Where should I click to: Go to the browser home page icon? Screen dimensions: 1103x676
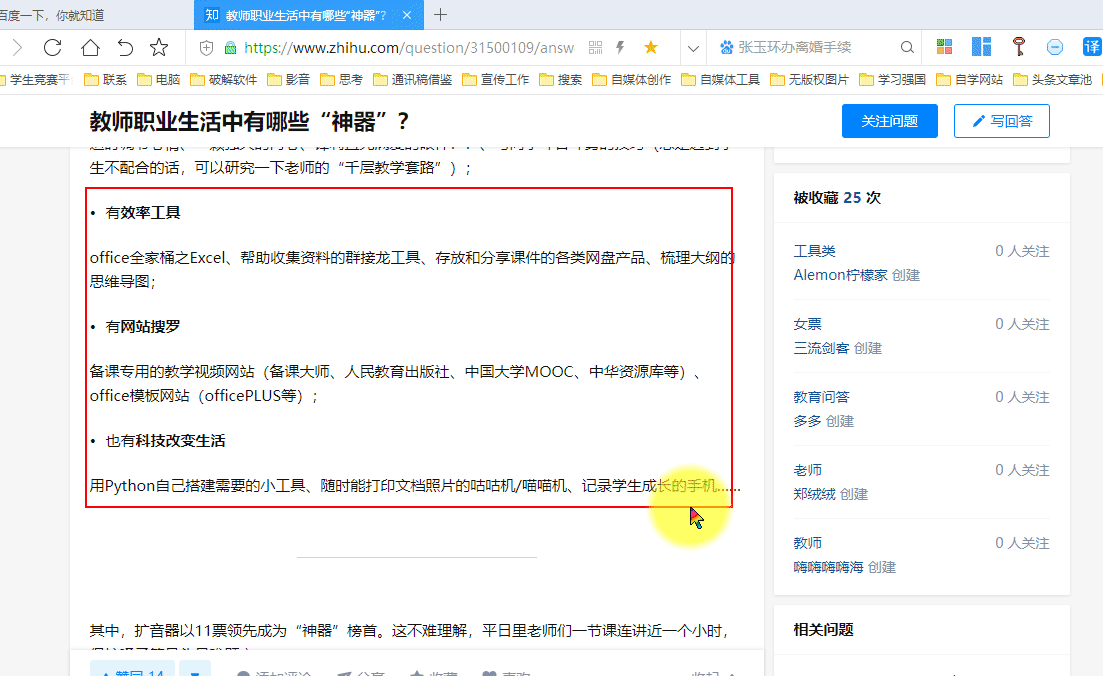pos(90,48)
